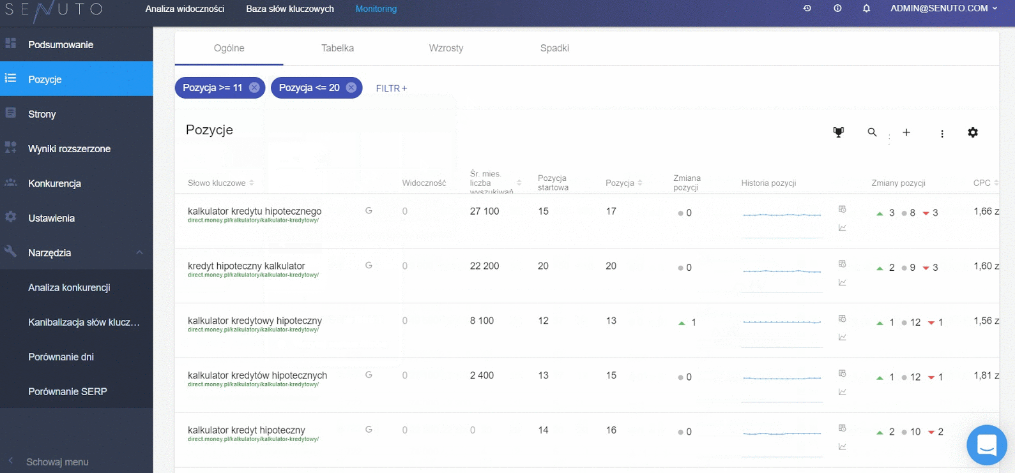Open search with the magnifier icon
Screen dimensions: 1015x475
point(872,132)
